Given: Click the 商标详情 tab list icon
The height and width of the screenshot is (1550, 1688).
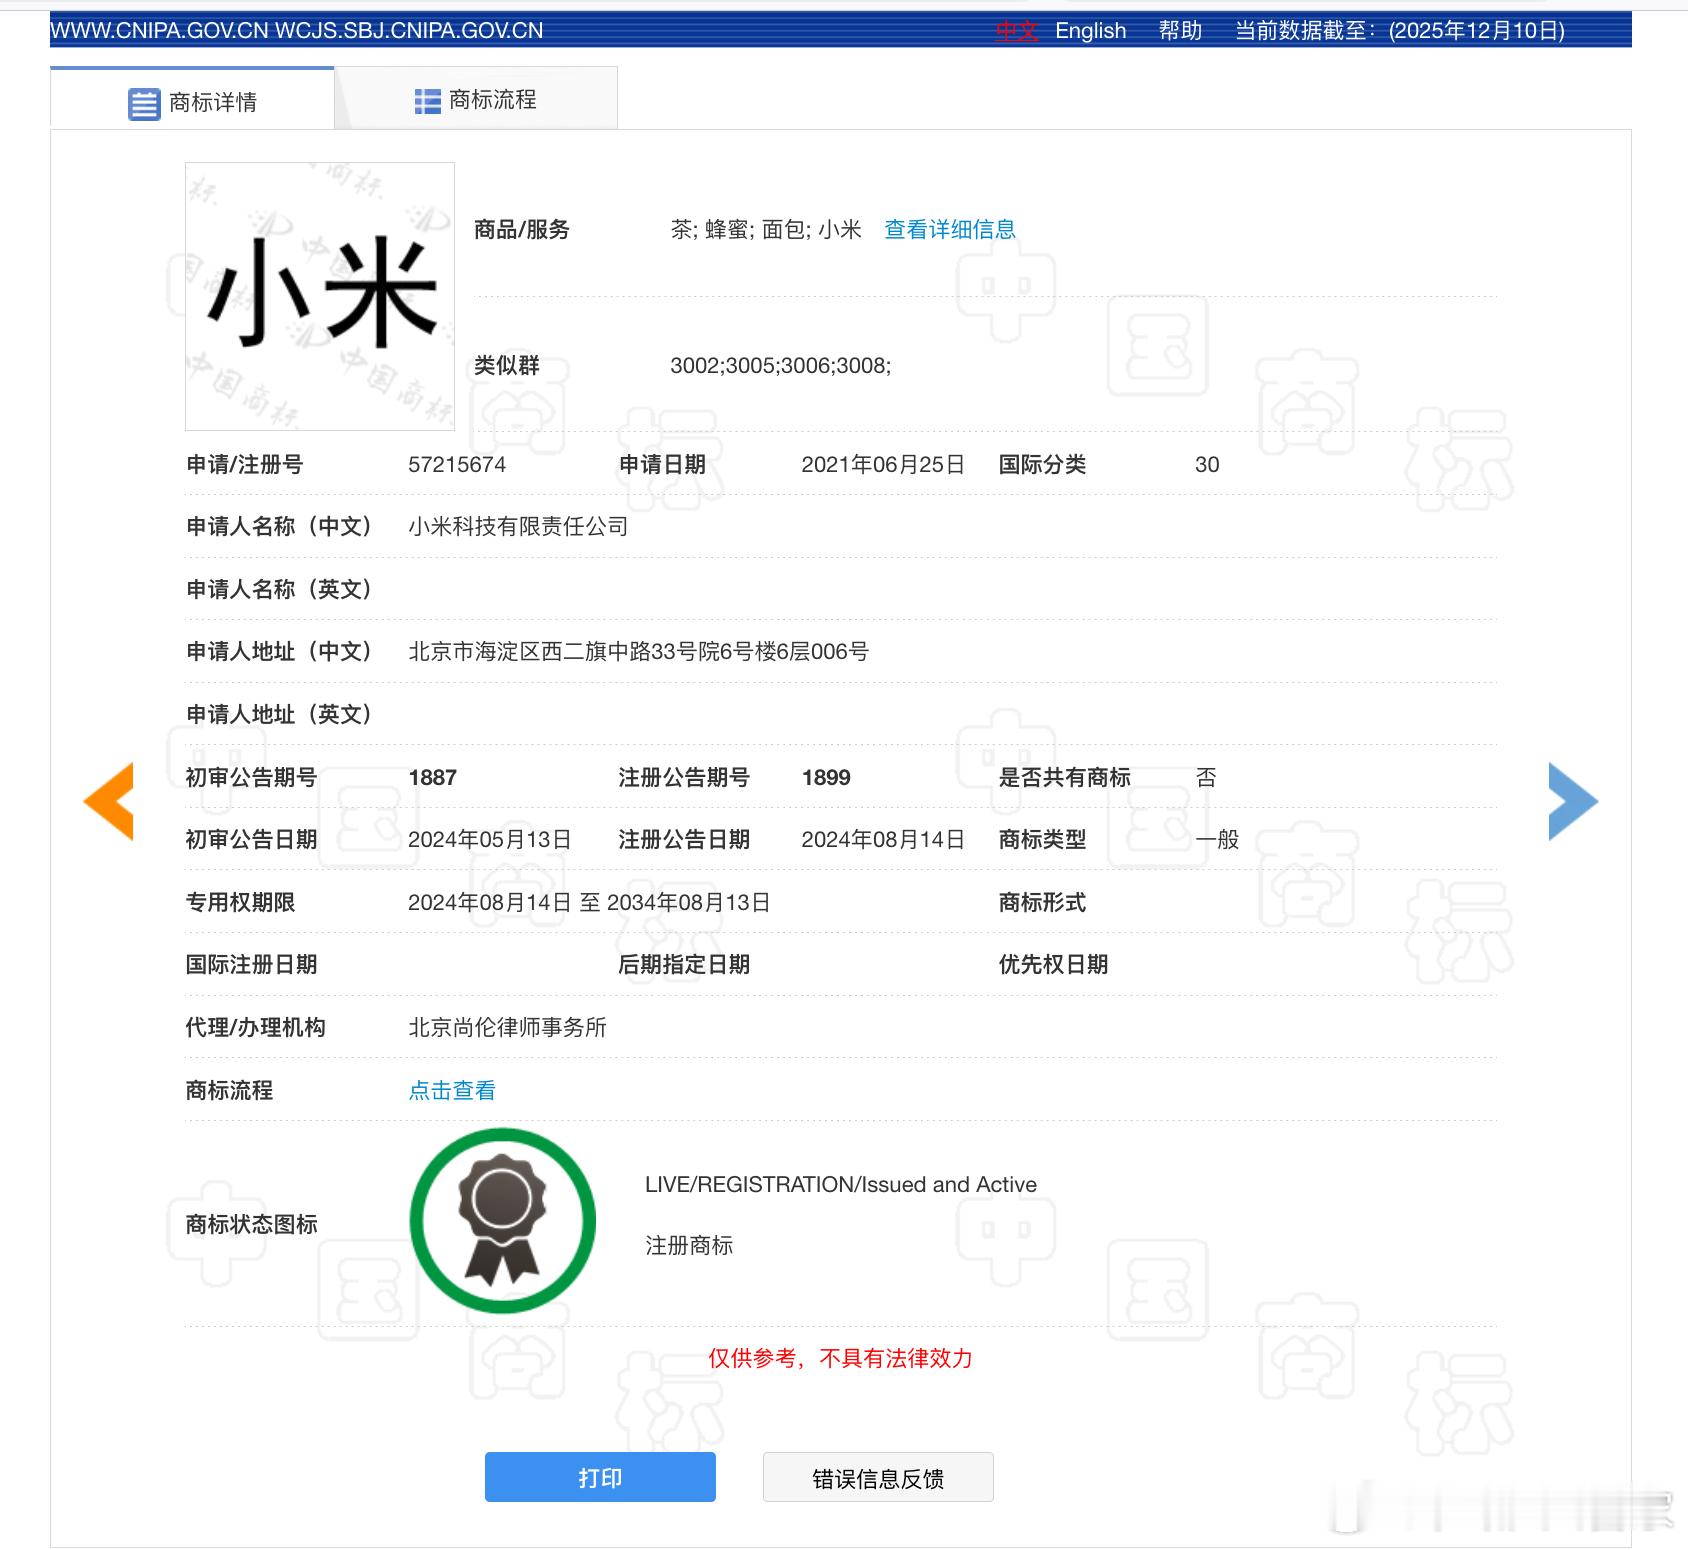Looking at the screenshot, I should (144, 103).
